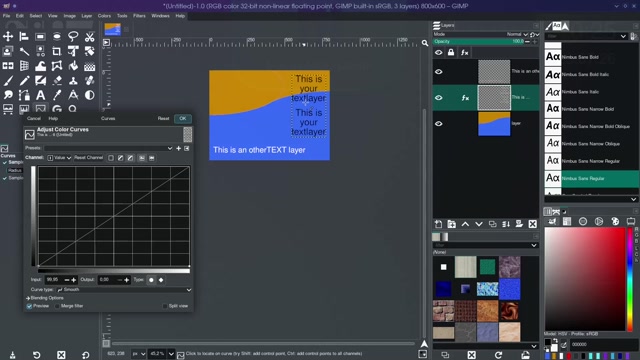Click the zoom magnifier icon above canvas

425,43
